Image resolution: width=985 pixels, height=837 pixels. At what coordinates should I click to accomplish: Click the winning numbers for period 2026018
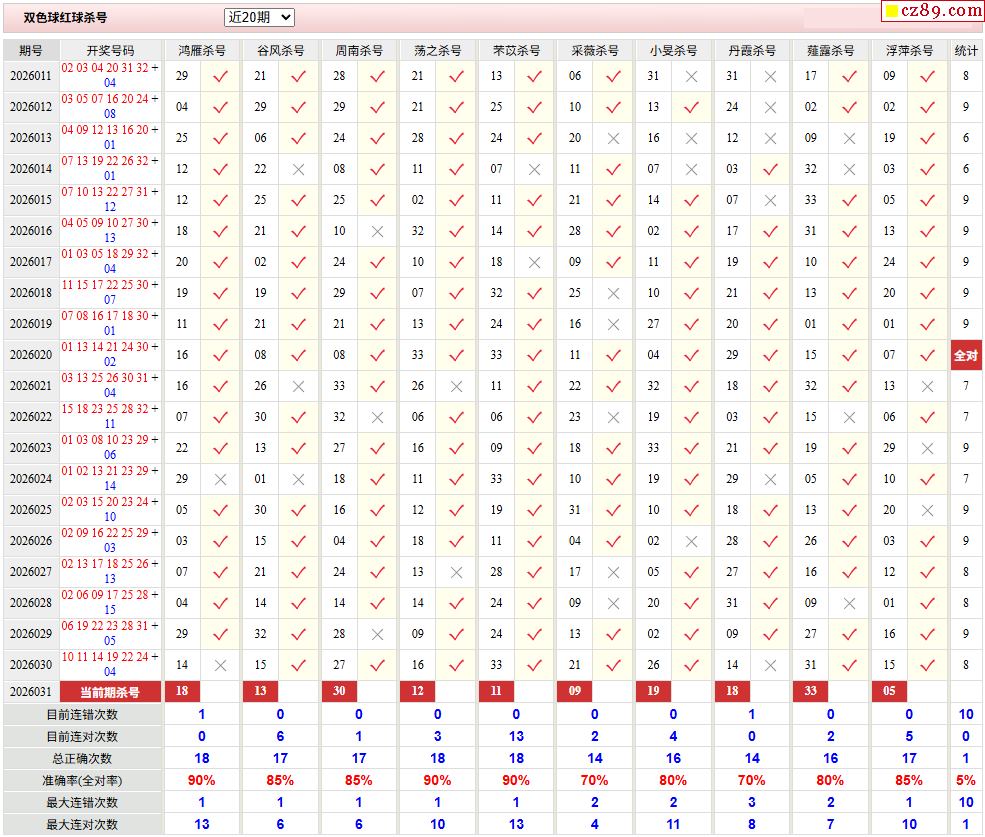point(110,293)
